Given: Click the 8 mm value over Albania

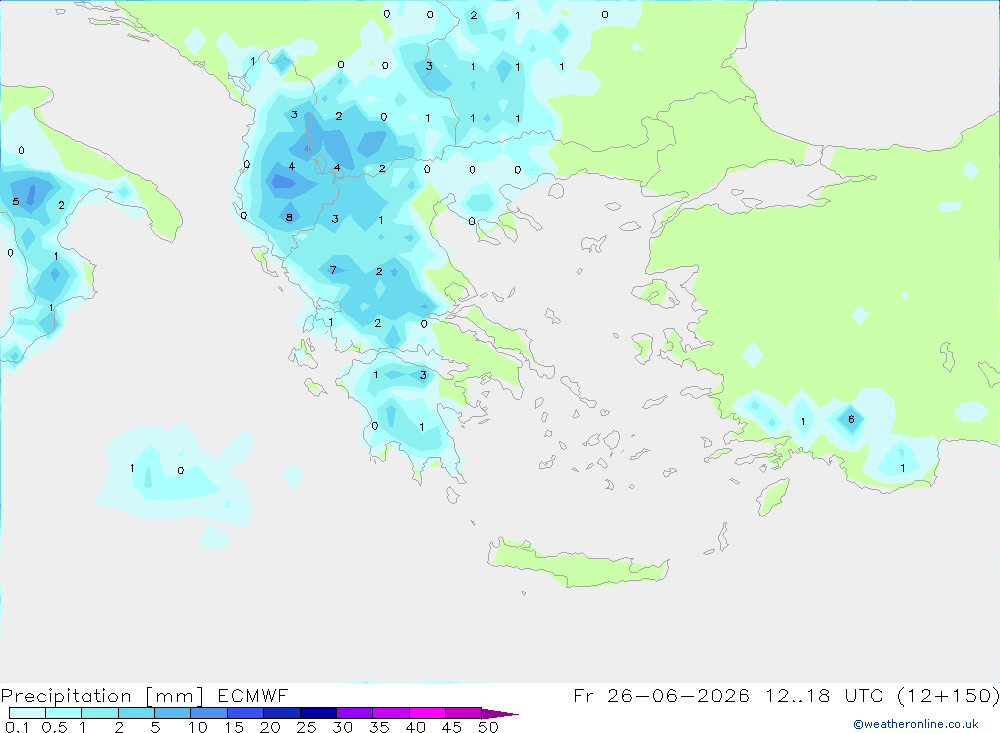Looking at the screenshot, I should pyautogui.click(x=289, y=218).
